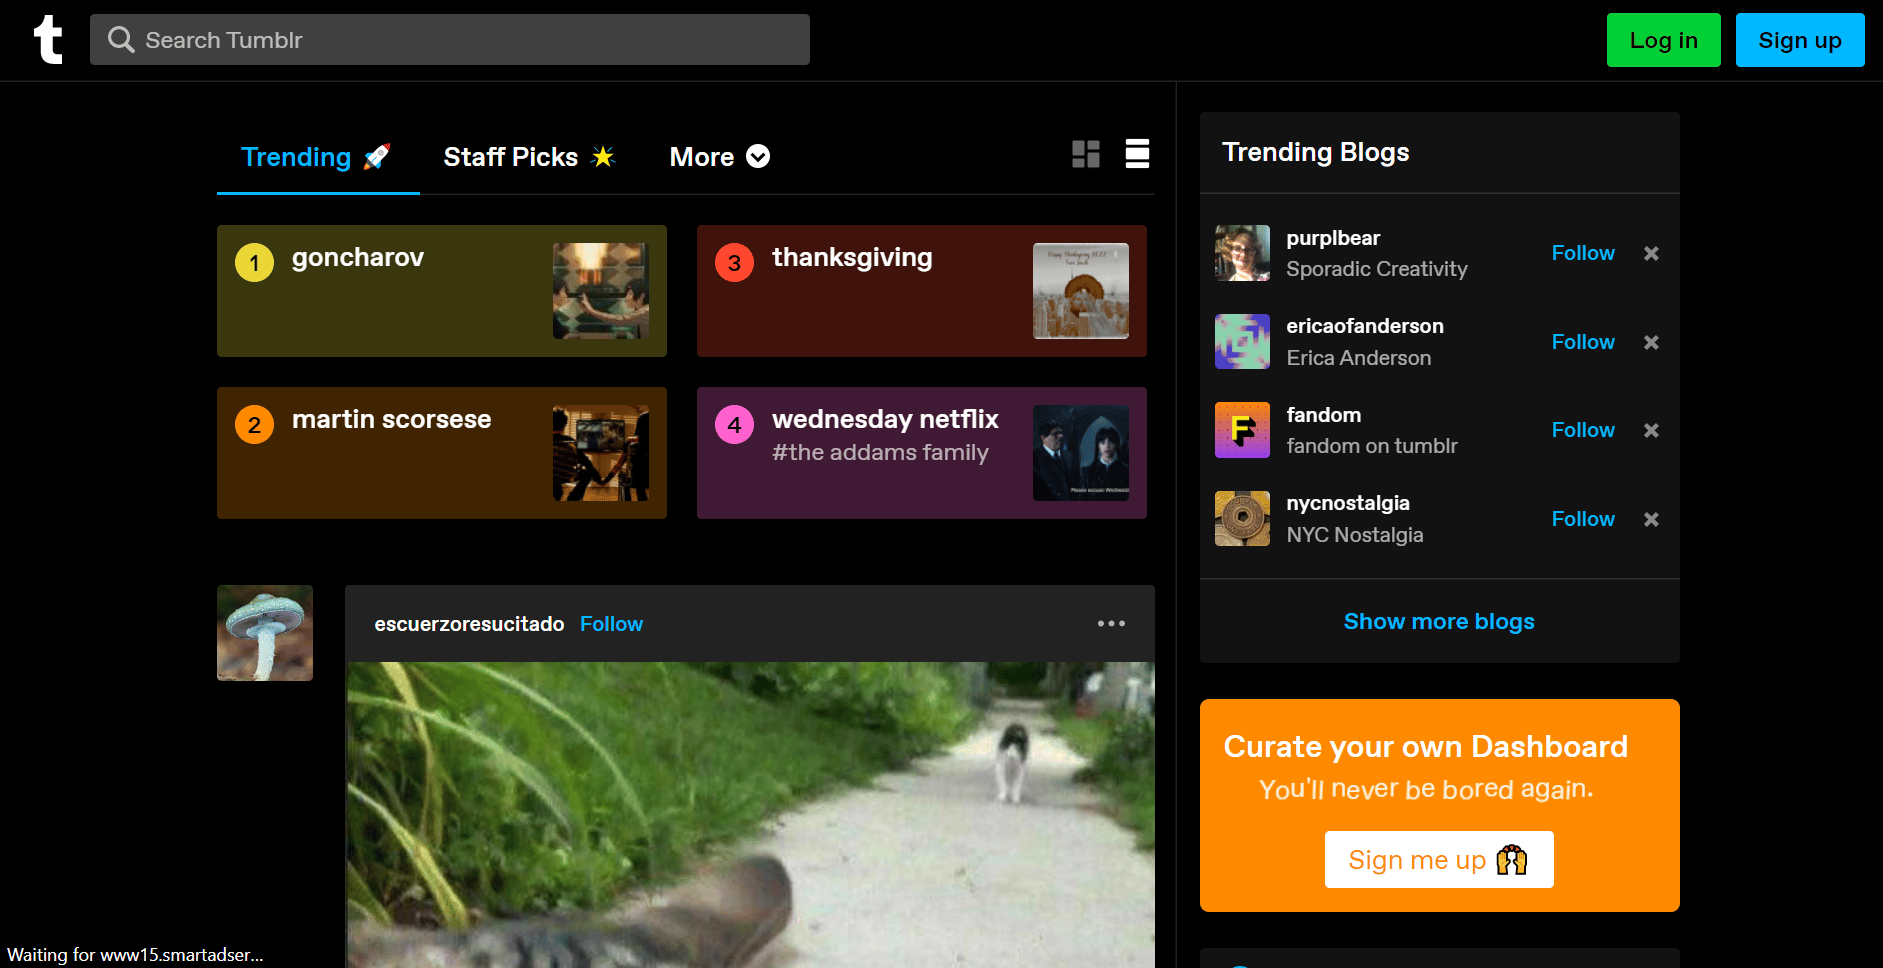Screen dimensions: 1883x968
Task: Dismiss nycnostalgia from trending blogs
Action: (x=1651, y=519)
